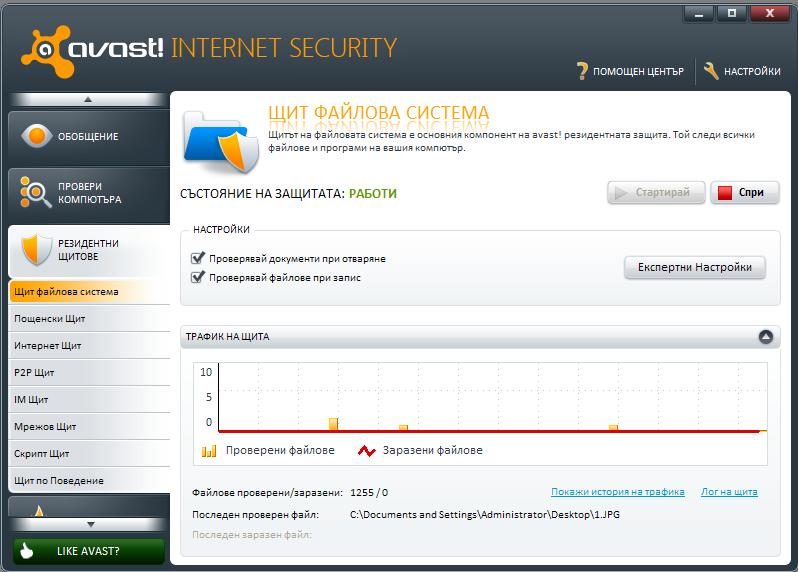Click the tallest yellow bar in traffic graph
The height and width of the screenshot is (572, 798).
click(333, 424)
